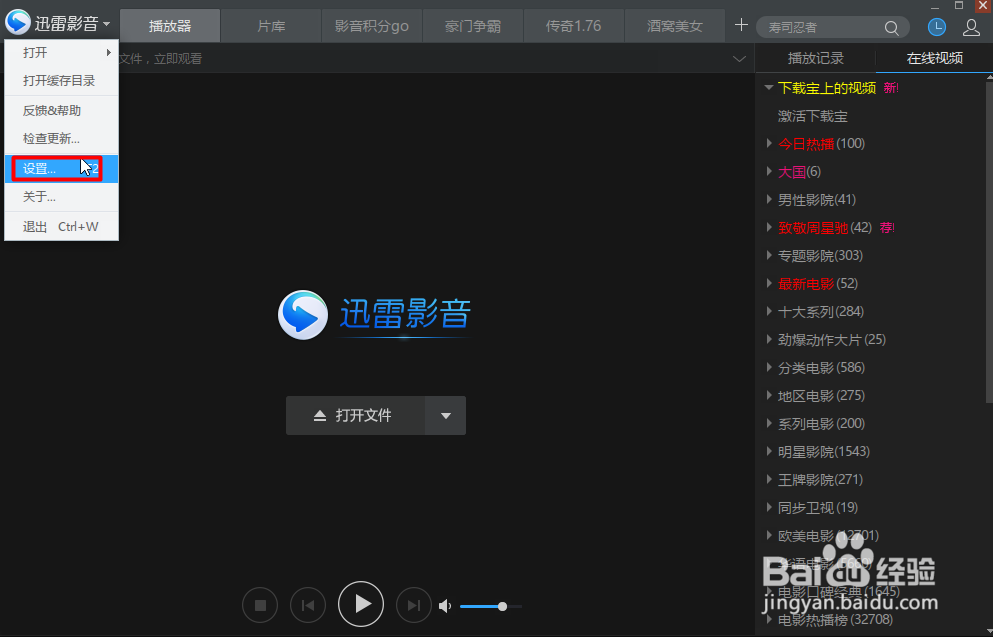993x637 pixels.
Task: Select 关于... menu item
Action: pos(61,197)
